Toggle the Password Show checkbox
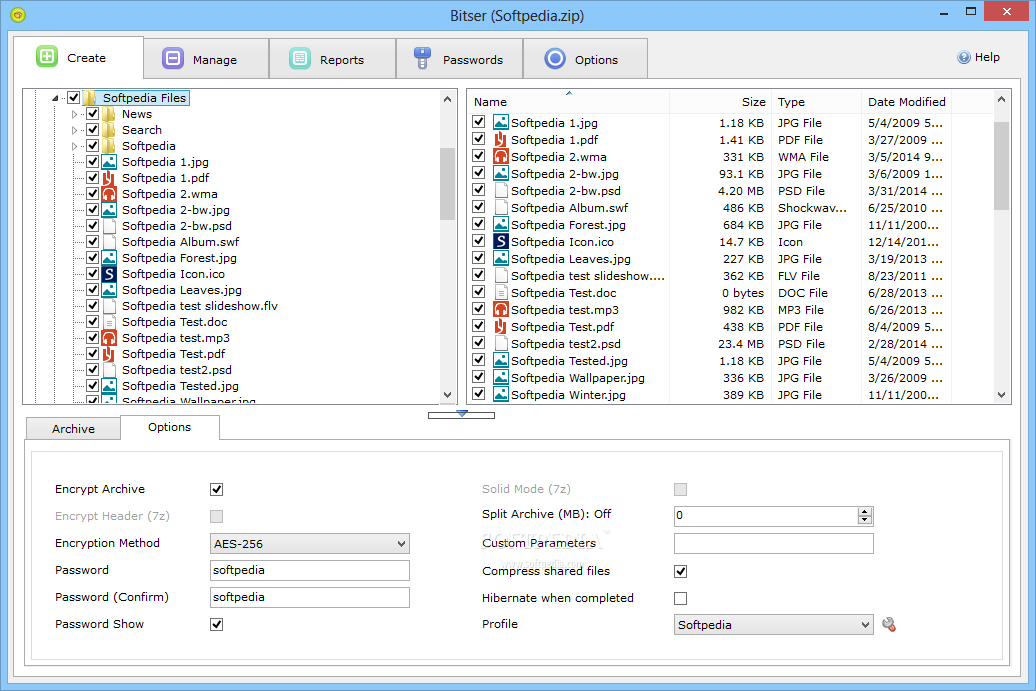 point(217,624)
